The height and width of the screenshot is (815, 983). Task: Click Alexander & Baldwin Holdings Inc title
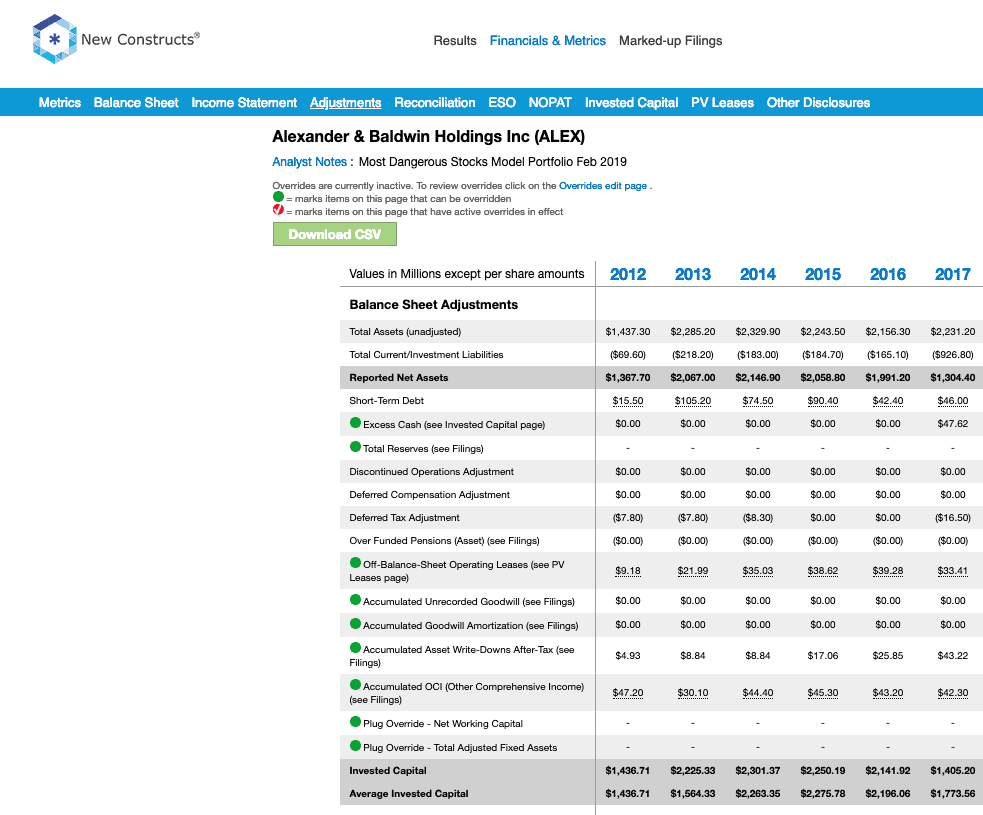pos(428,137)
